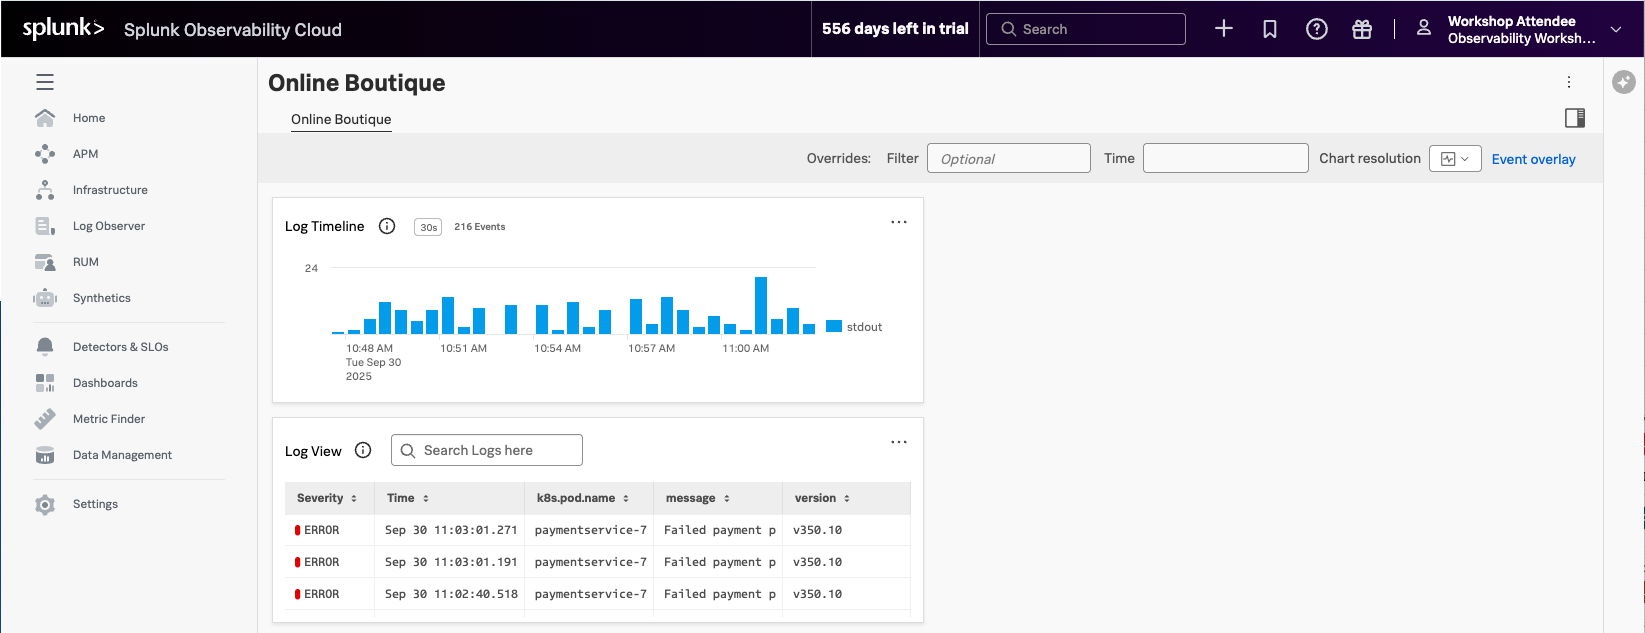Open the Chart resolution dropdown

point(1455,159)
